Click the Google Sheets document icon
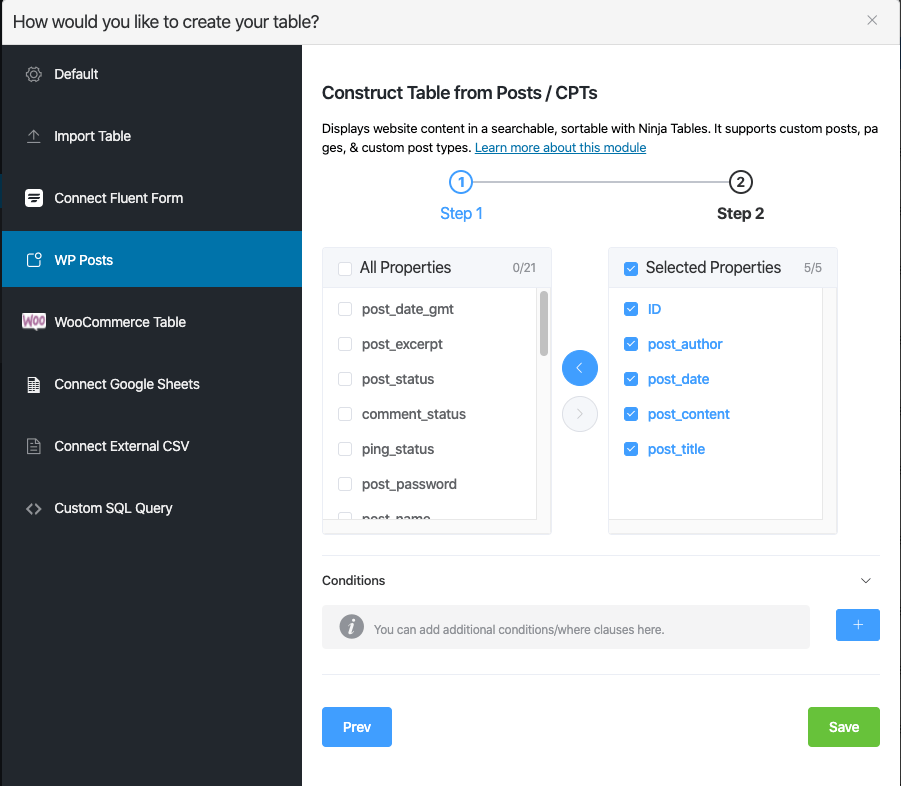Image resolution: width=901 pixels, height=786 pixels. click(x=34, y=384)
